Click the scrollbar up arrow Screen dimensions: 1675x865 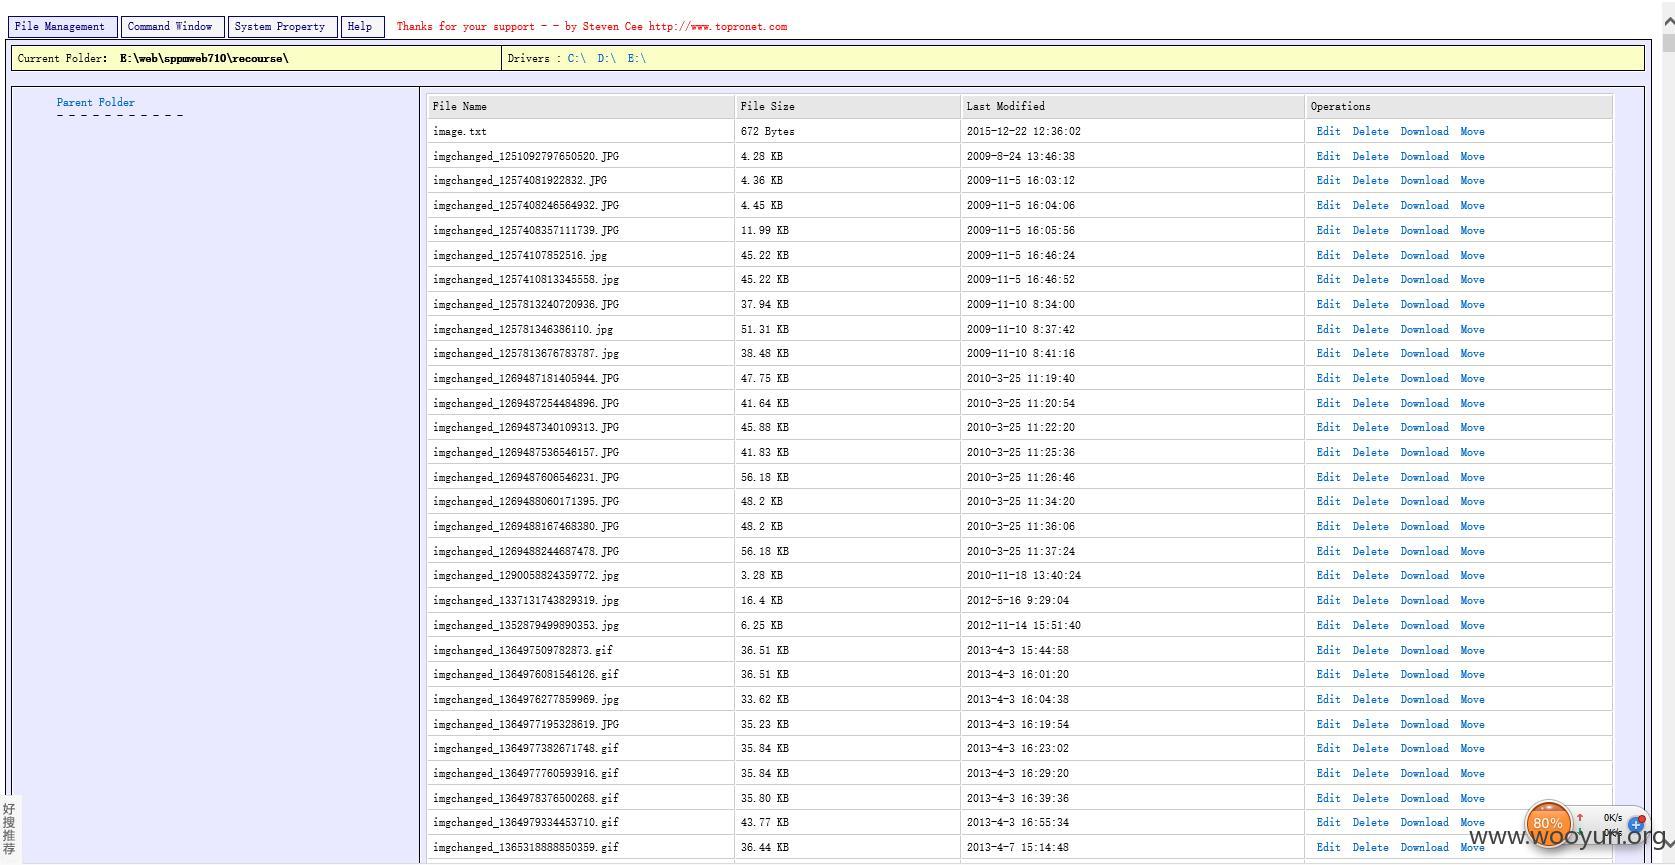pyautogui.click(x=1667, y=21)
